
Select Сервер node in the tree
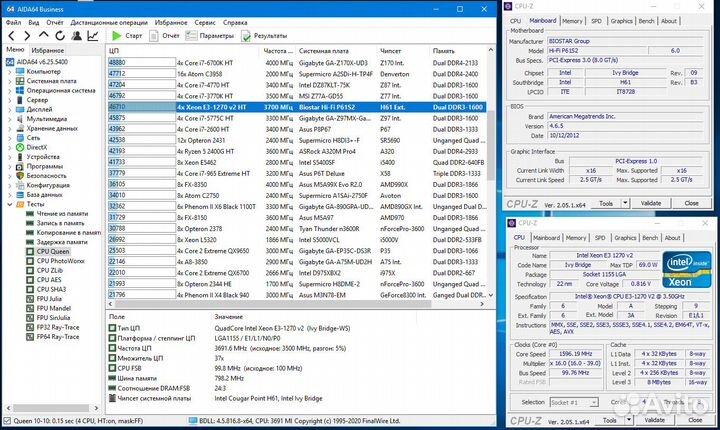pyautogui.click(x=37, y=100)
